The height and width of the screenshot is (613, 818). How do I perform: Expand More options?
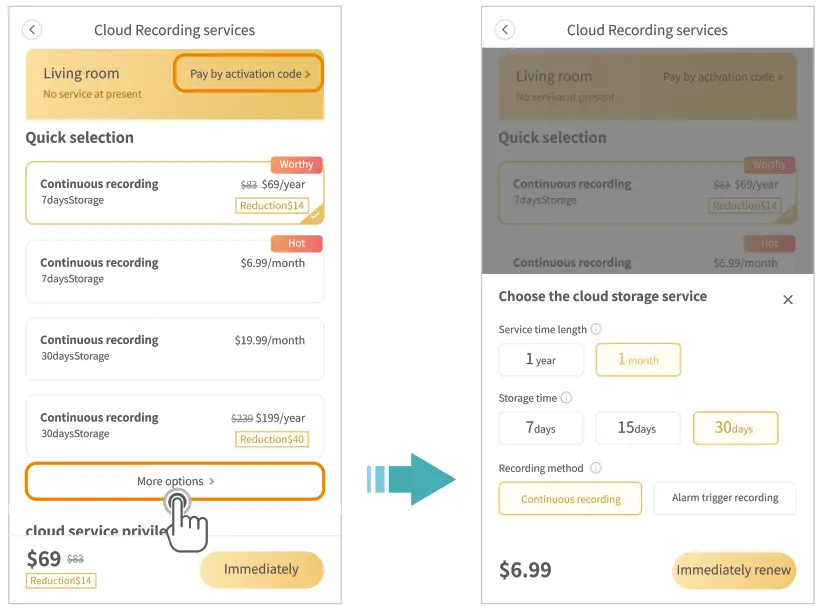click(x=175, y=481)
